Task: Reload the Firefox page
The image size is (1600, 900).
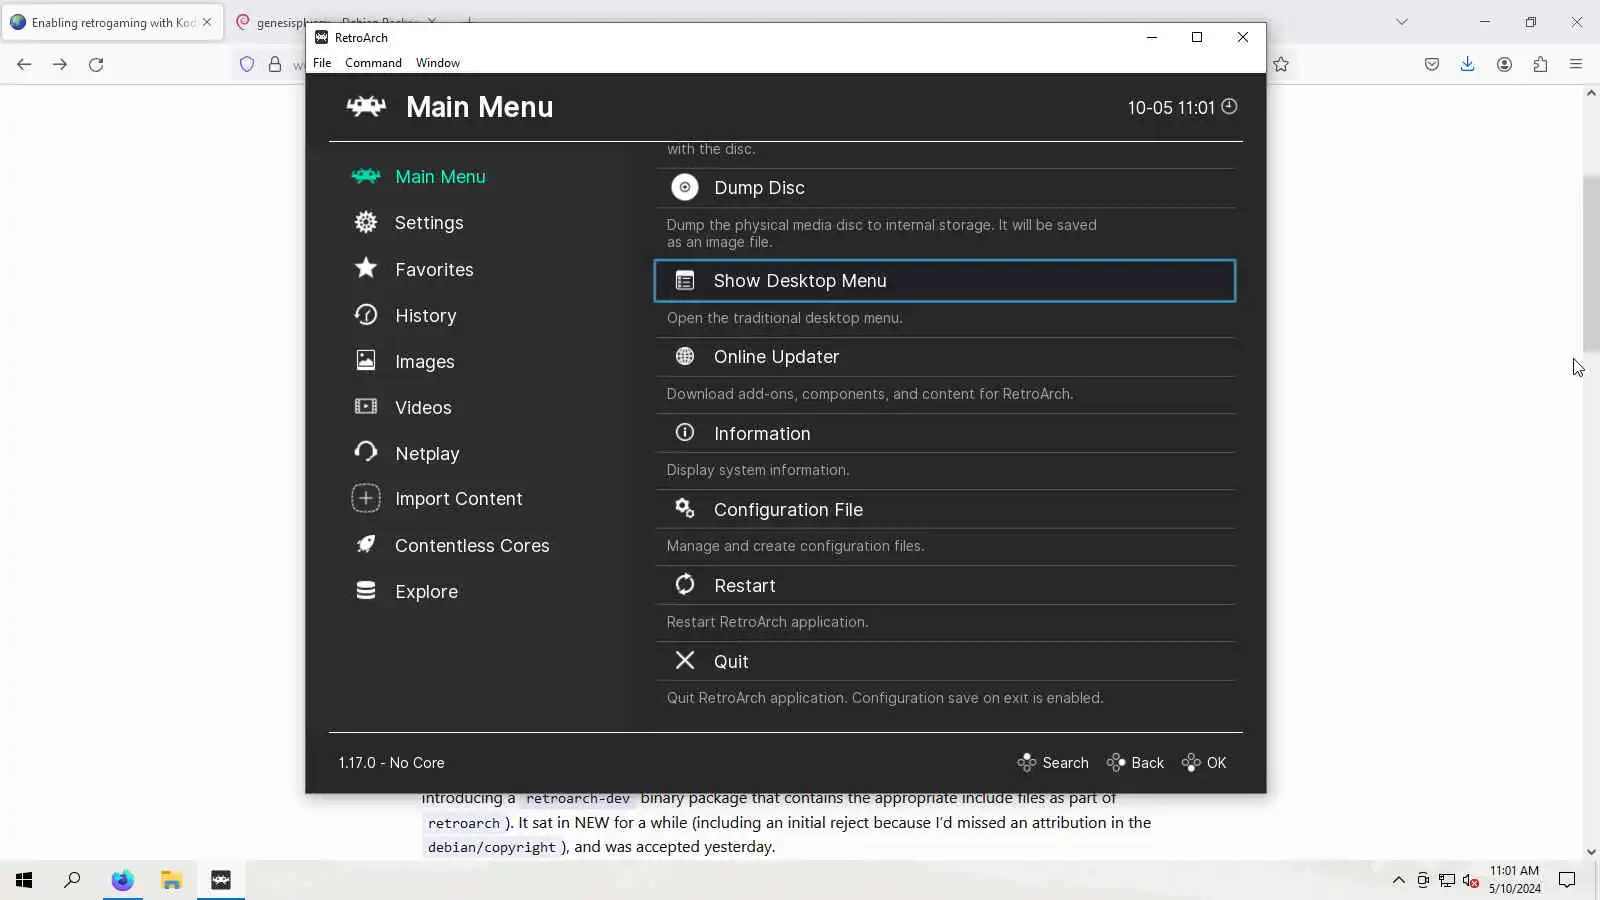Action: [96, 64]
